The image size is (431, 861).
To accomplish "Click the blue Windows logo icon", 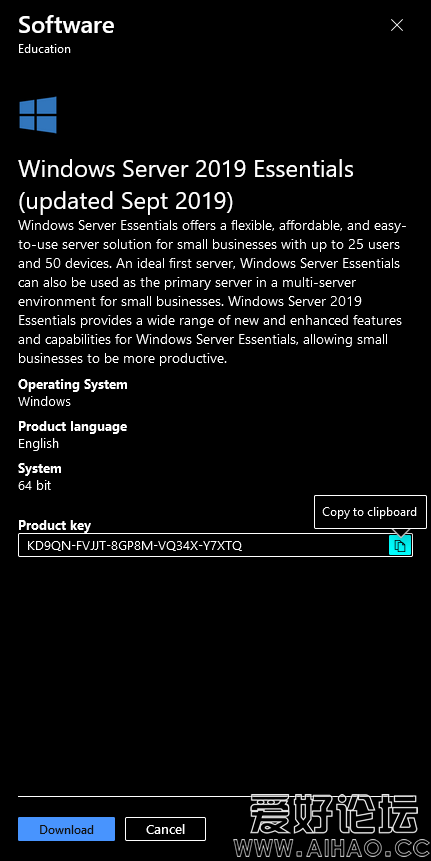I will 38,115.
